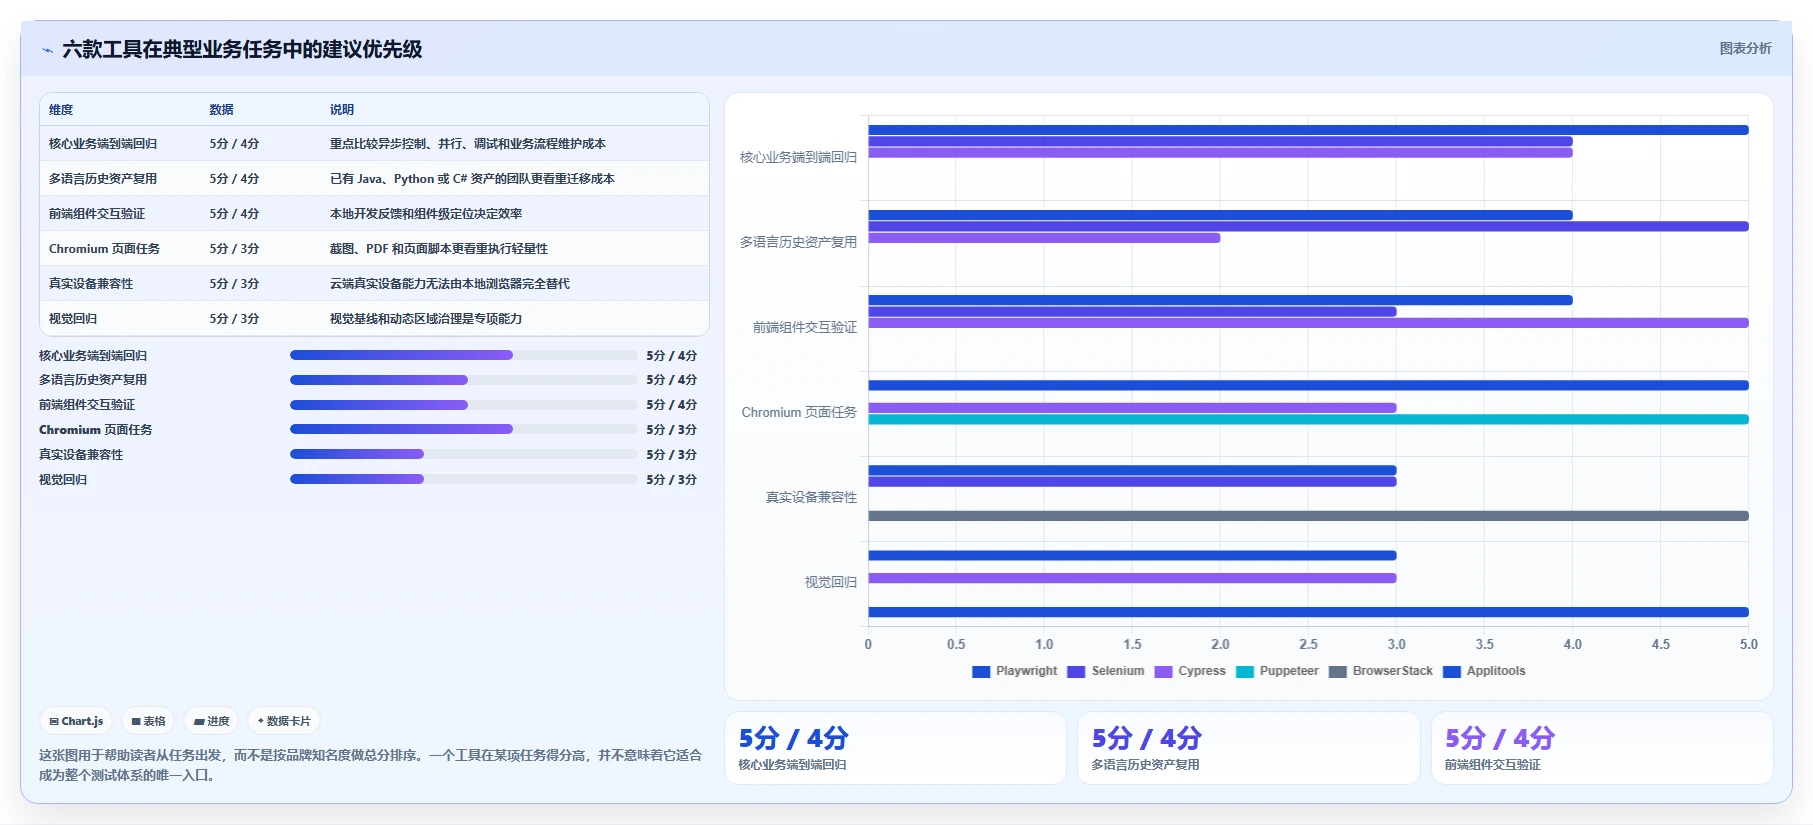
Task: Click the 图表分析 label in the header
Action: click(x=1745, y=49)
